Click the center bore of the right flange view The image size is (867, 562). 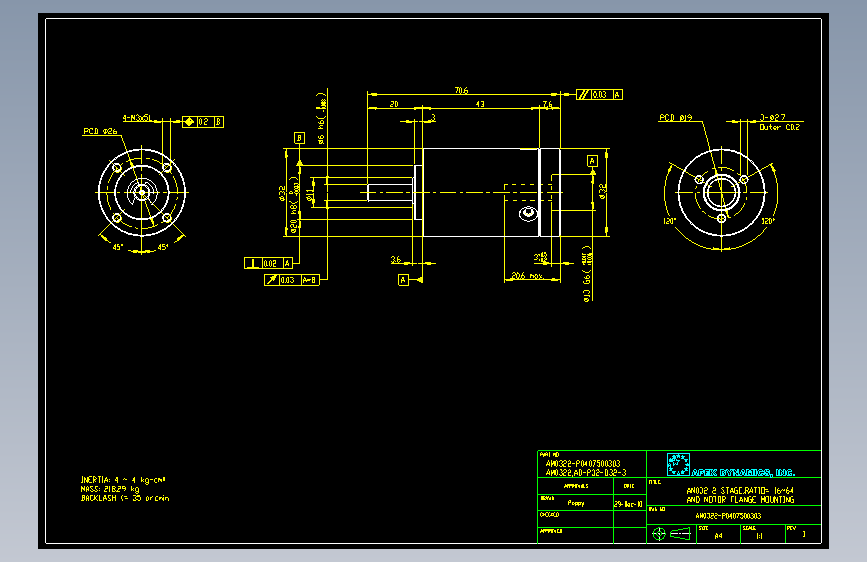click(721, 192)
